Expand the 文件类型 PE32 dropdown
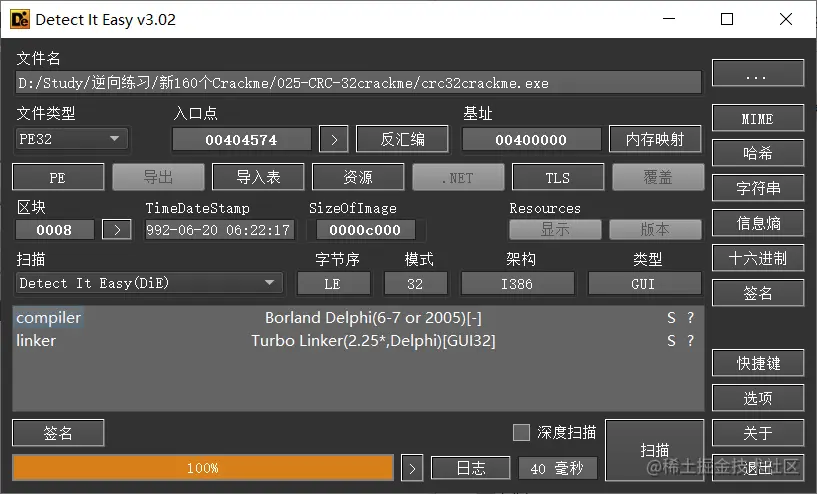Viewport: 817px width, 494px height. pos(71,139)
